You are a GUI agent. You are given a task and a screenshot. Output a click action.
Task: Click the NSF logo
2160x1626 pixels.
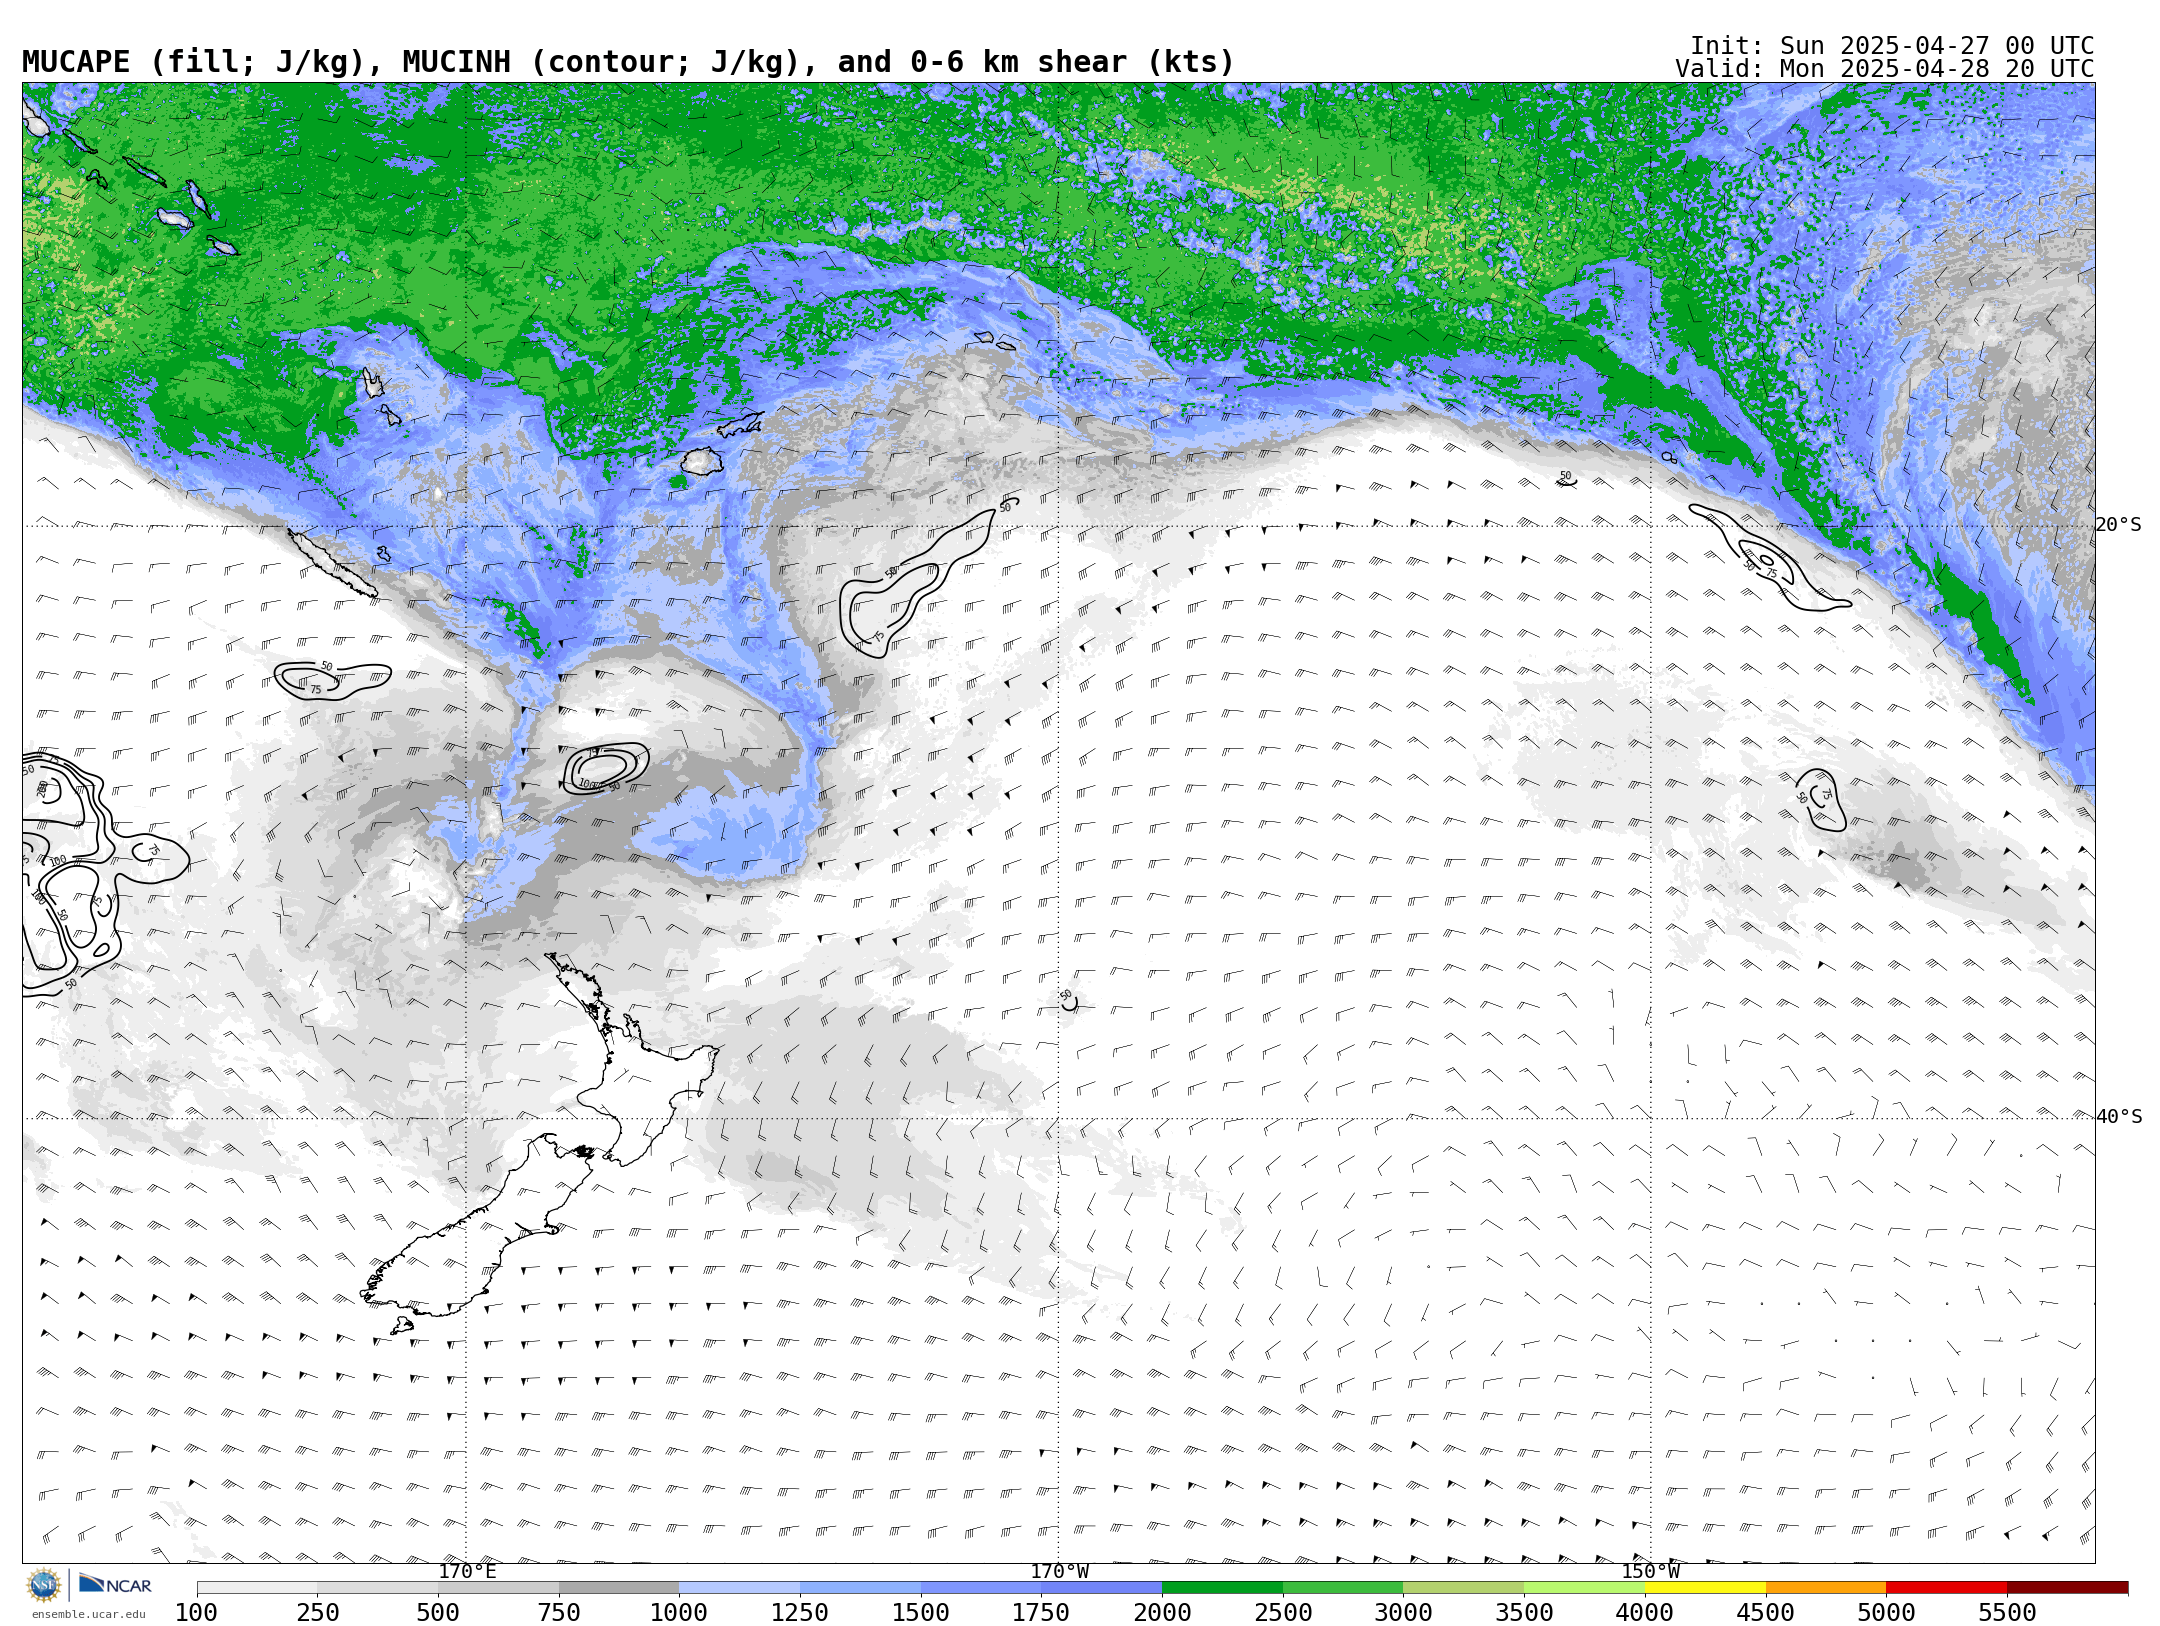coord(44,1585)
